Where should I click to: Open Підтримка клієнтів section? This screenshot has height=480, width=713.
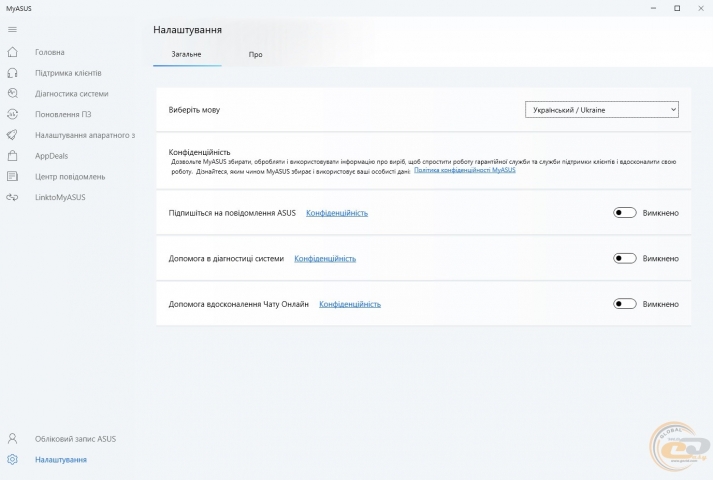pos(68,73)
